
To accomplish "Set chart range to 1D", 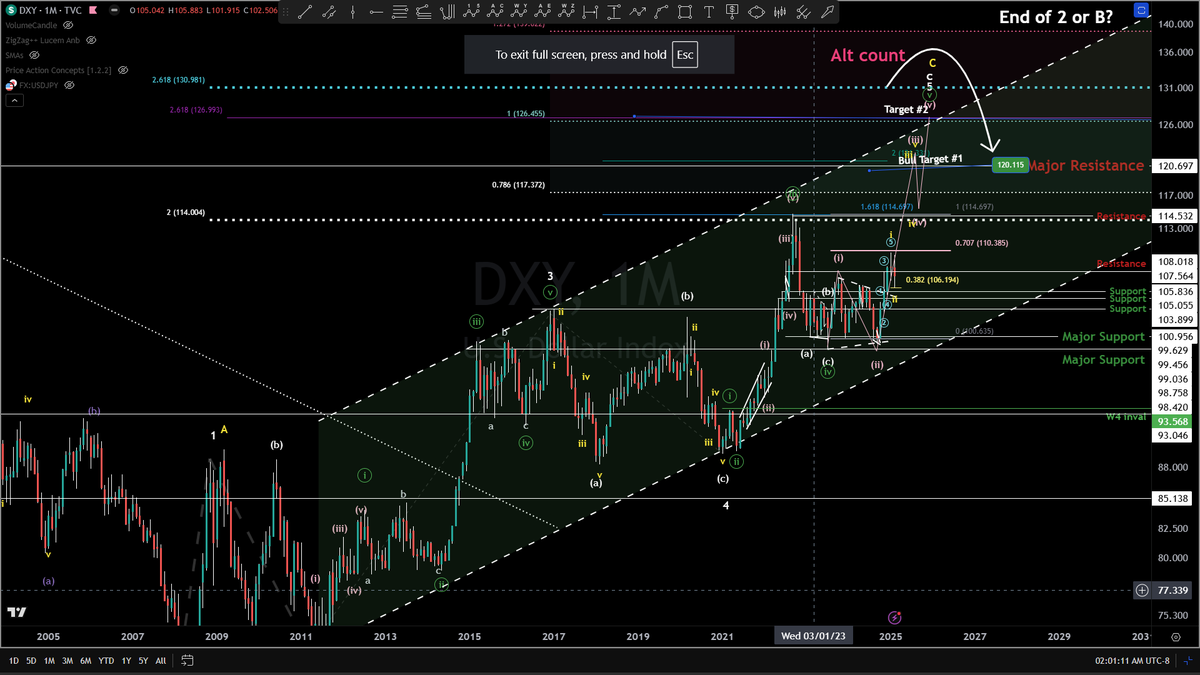I will pyautogui.click(x=14, y=661).
